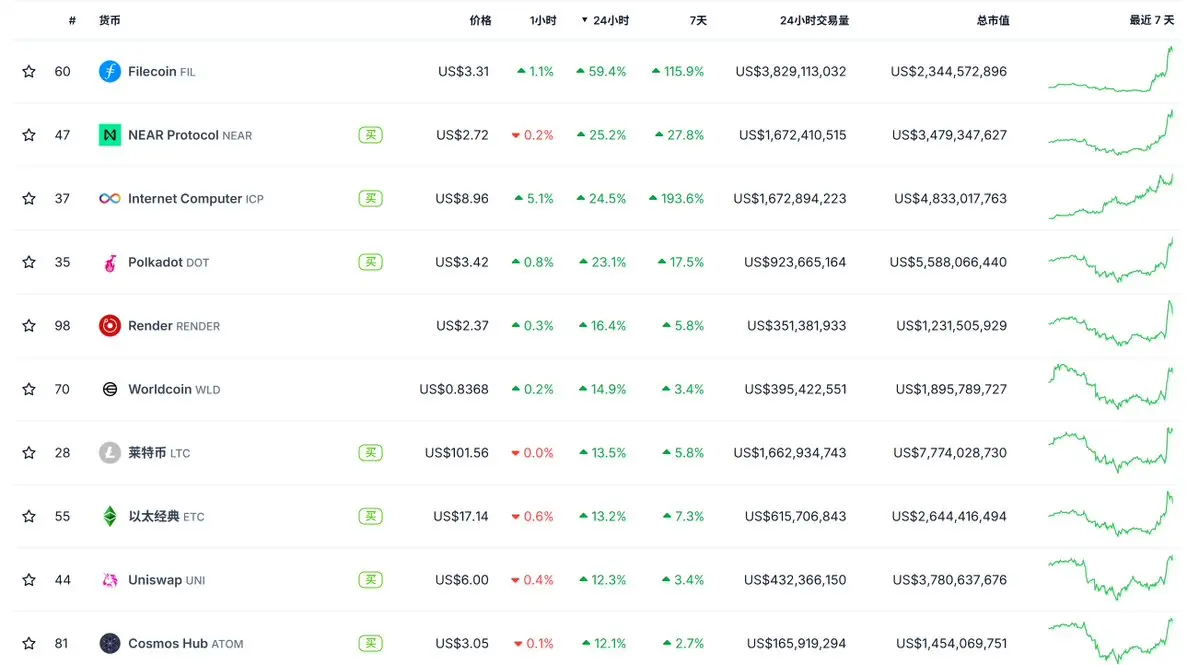
Task: Click the 193.6% seven-day change
Action: (x=676, y=198)
